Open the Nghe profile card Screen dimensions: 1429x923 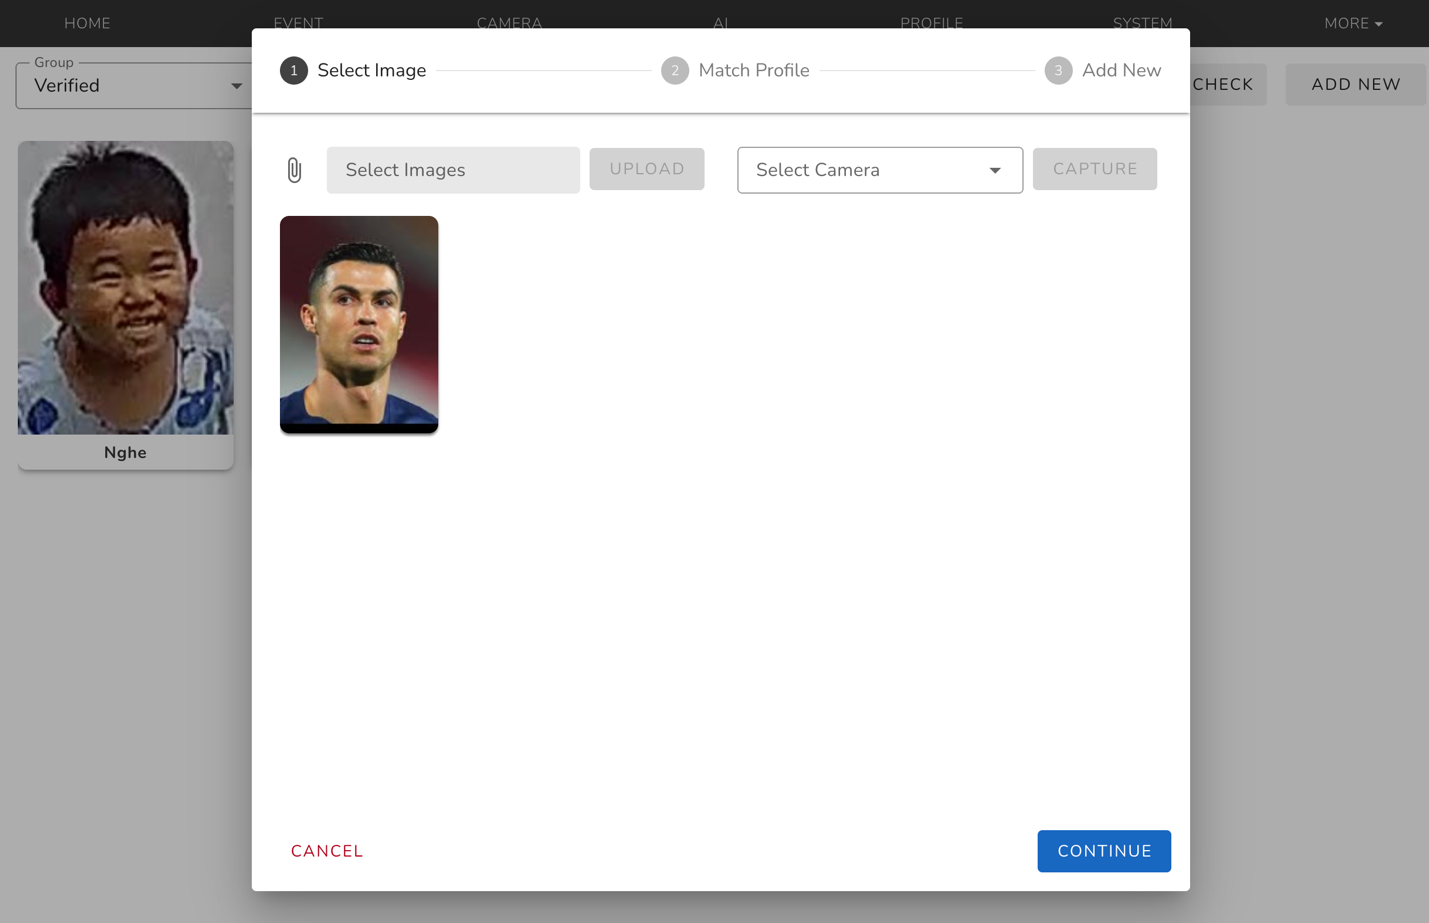[x=126, y=305]
